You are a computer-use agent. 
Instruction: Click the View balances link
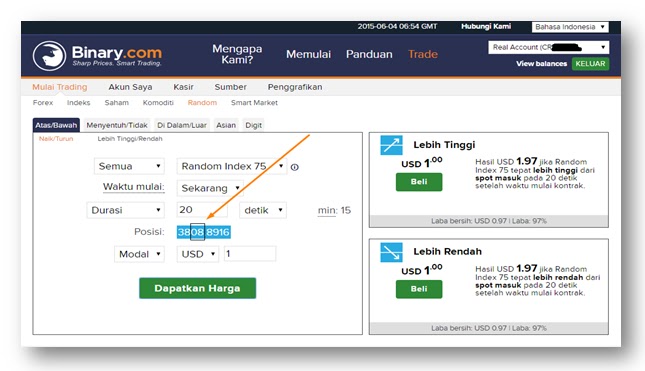click(541, 64)
